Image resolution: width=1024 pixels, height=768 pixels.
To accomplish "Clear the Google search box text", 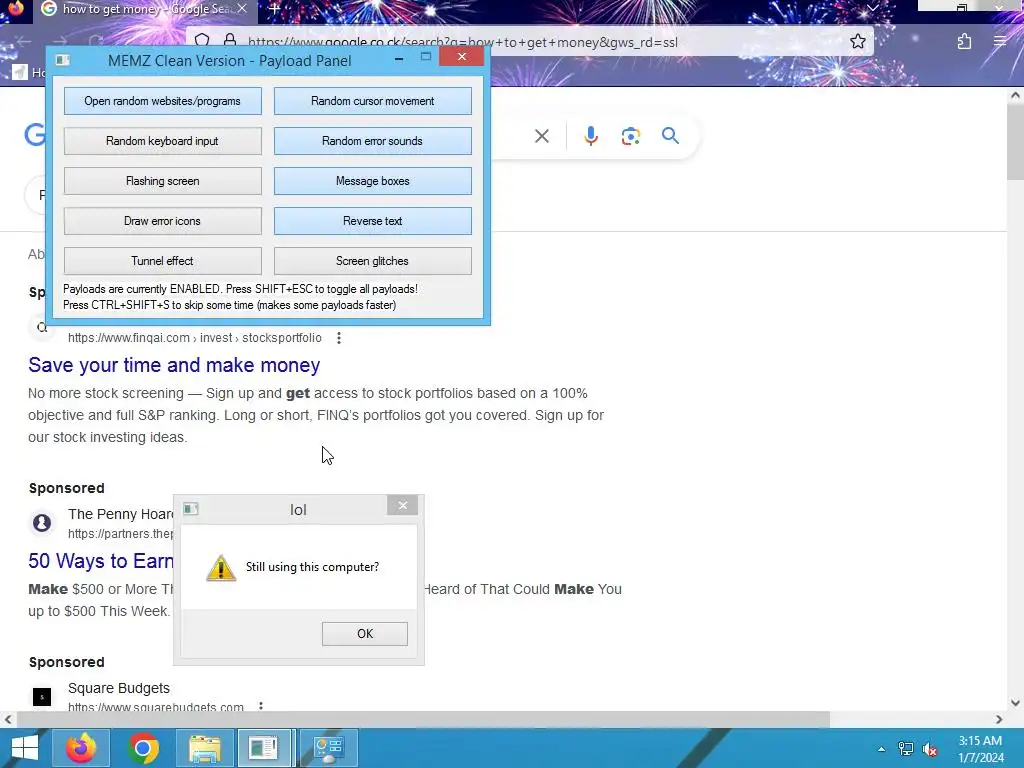I will point(541,136).
